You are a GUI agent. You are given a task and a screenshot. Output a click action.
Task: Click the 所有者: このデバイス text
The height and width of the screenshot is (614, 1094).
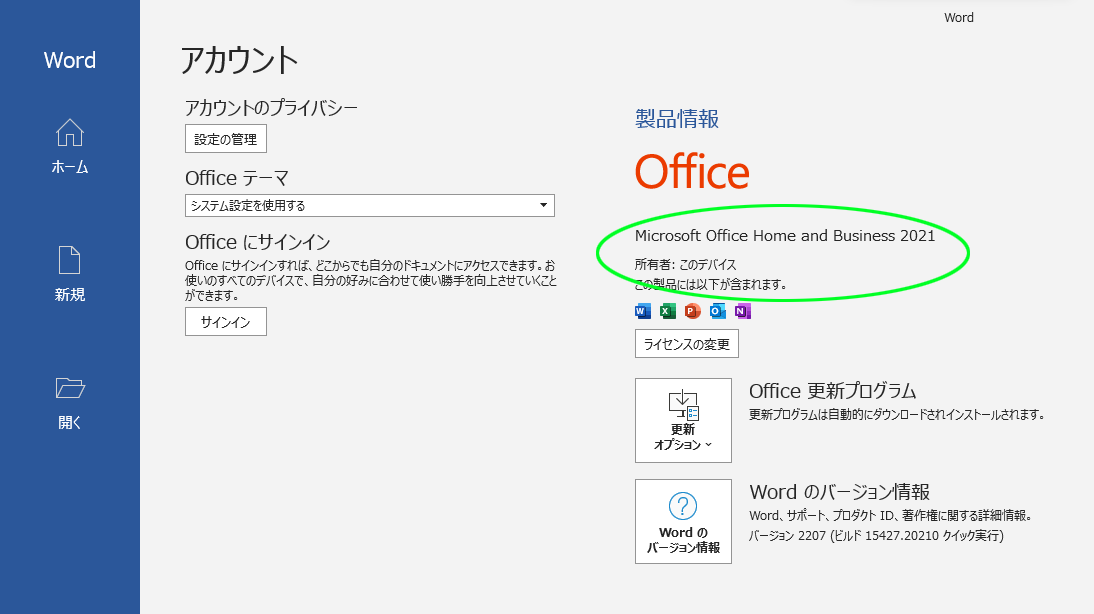point(685,264)
